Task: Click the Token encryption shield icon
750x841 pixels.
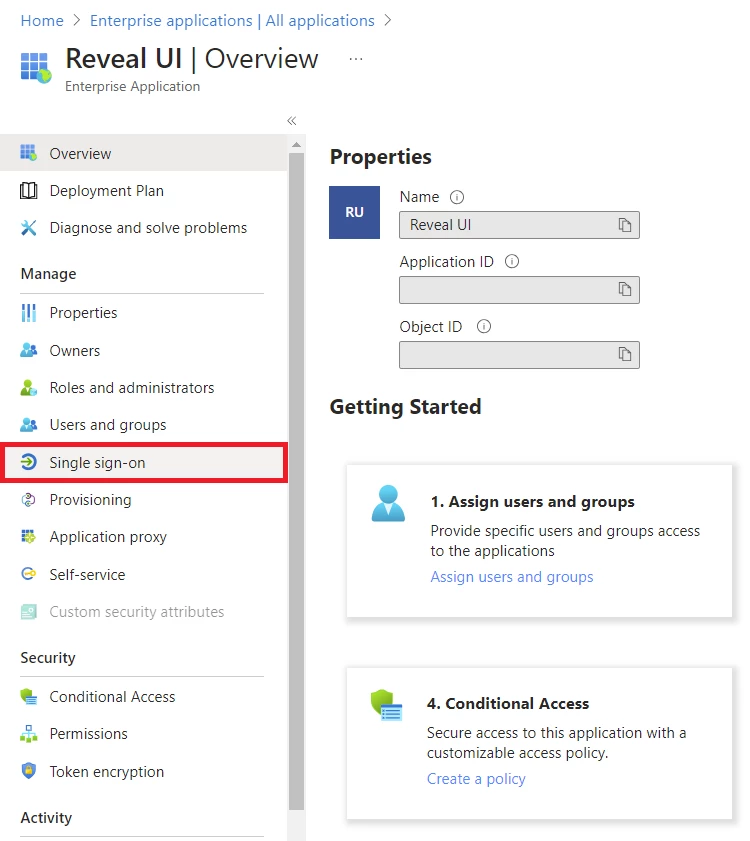Action: [x=28, y=771]
